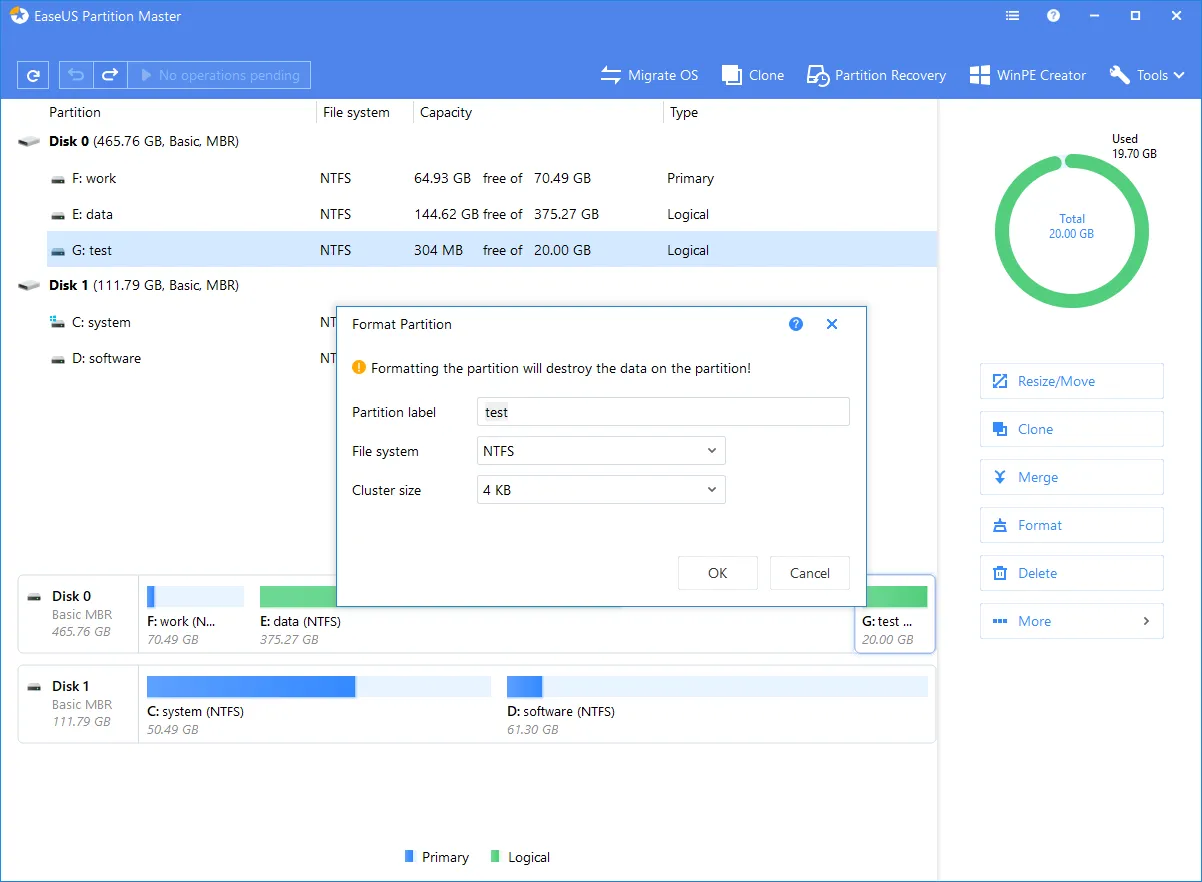Open the Tools dropdown menu
The height and width of the screenshot is (882, 1202).
pos(1147,75)
